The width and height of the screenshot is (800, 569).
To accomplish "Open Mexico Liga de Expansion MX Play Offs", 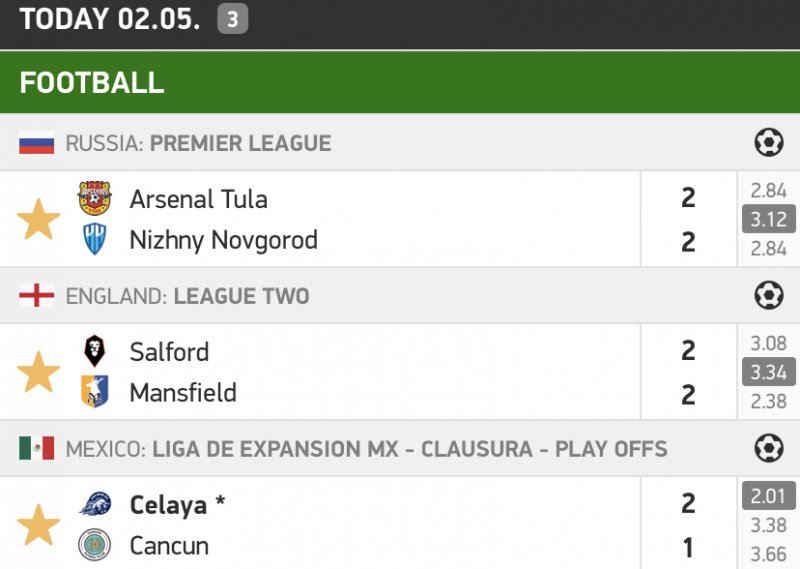I will click(366, 449).
